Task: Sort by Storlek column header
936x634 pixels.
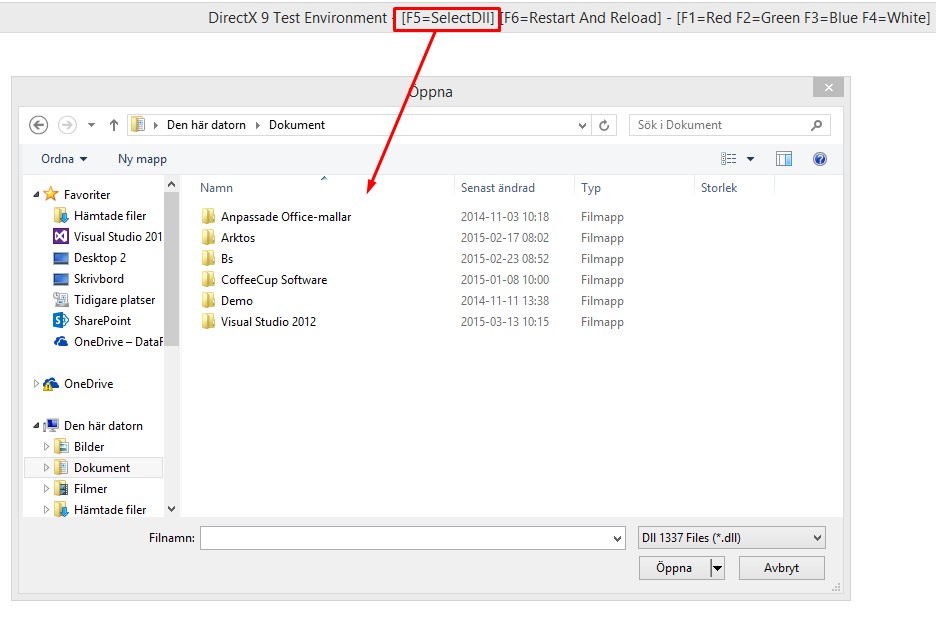Action: pos(719,187)
